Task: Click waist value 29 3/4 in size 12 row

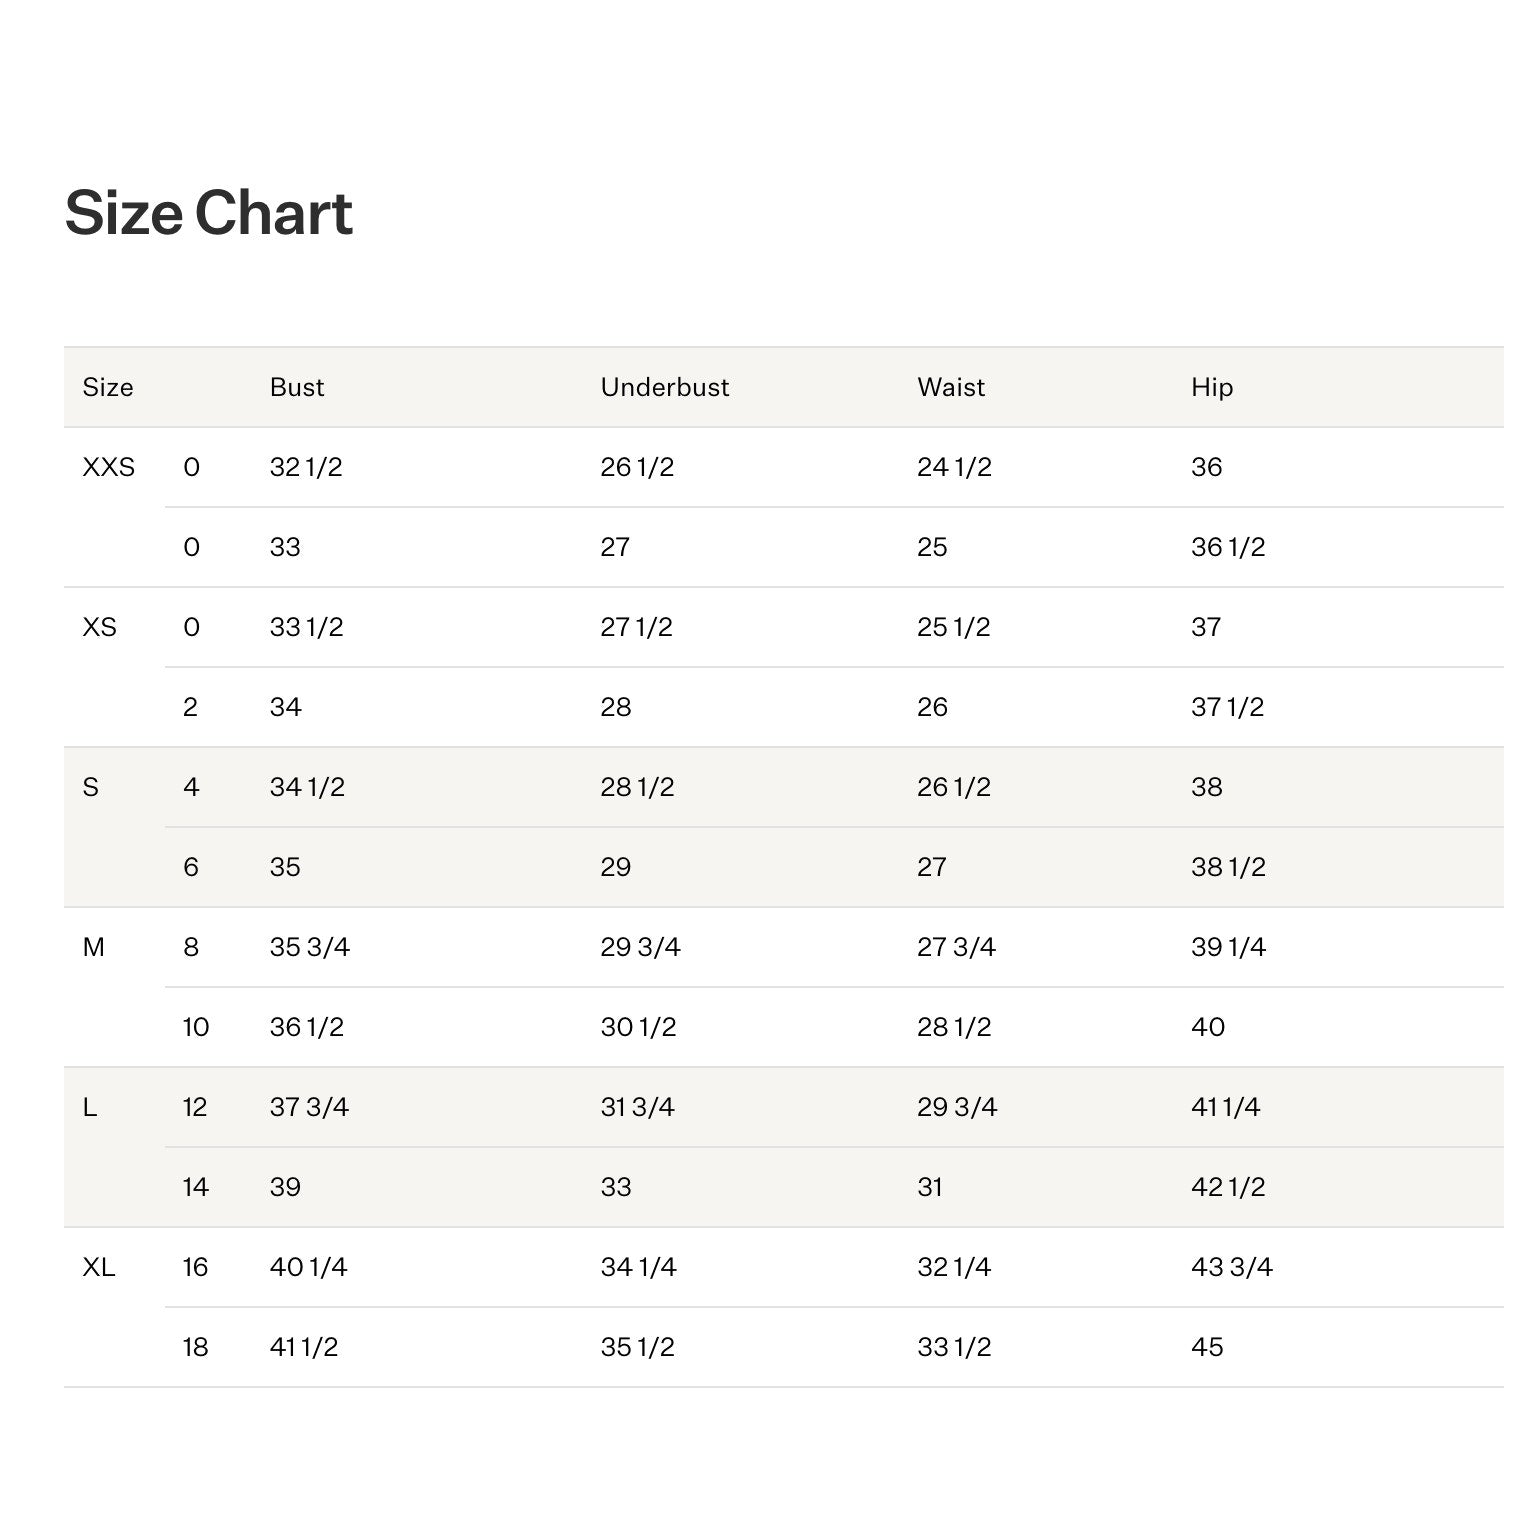Action: point(957,1107)
